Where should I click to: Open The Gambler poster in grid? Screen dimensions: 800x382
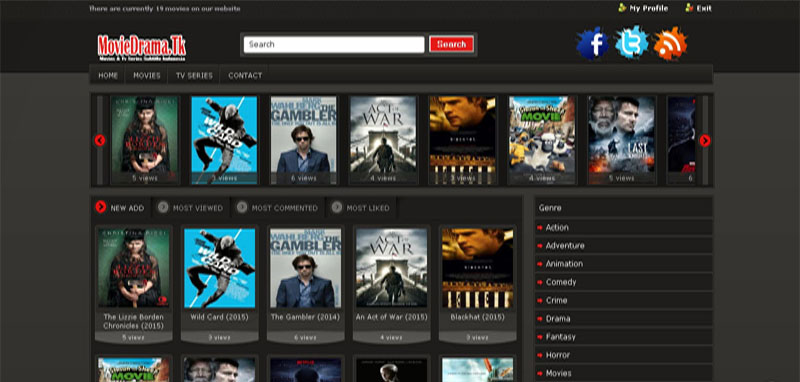[x=306, y=267]
